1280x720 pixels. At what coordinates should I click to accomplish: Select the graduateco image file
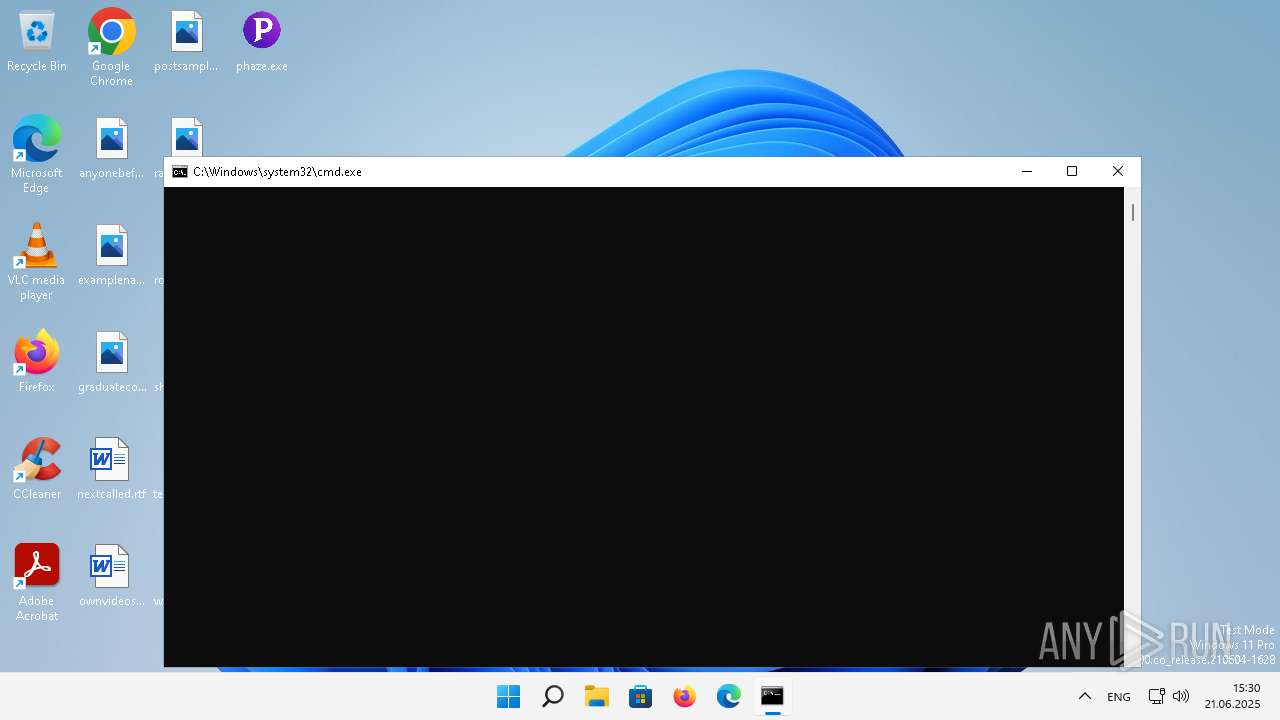coord(111,363)
